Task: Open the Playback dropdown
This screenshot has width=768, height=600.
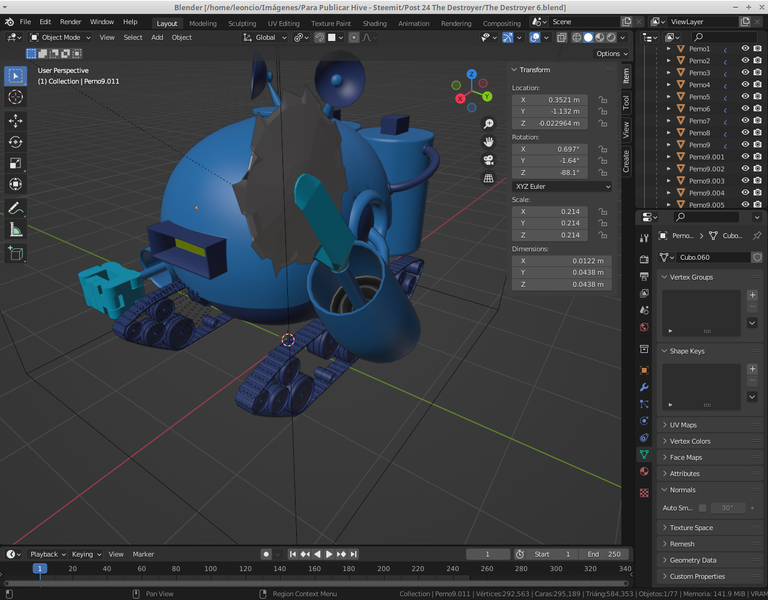Action: (48, 554)
